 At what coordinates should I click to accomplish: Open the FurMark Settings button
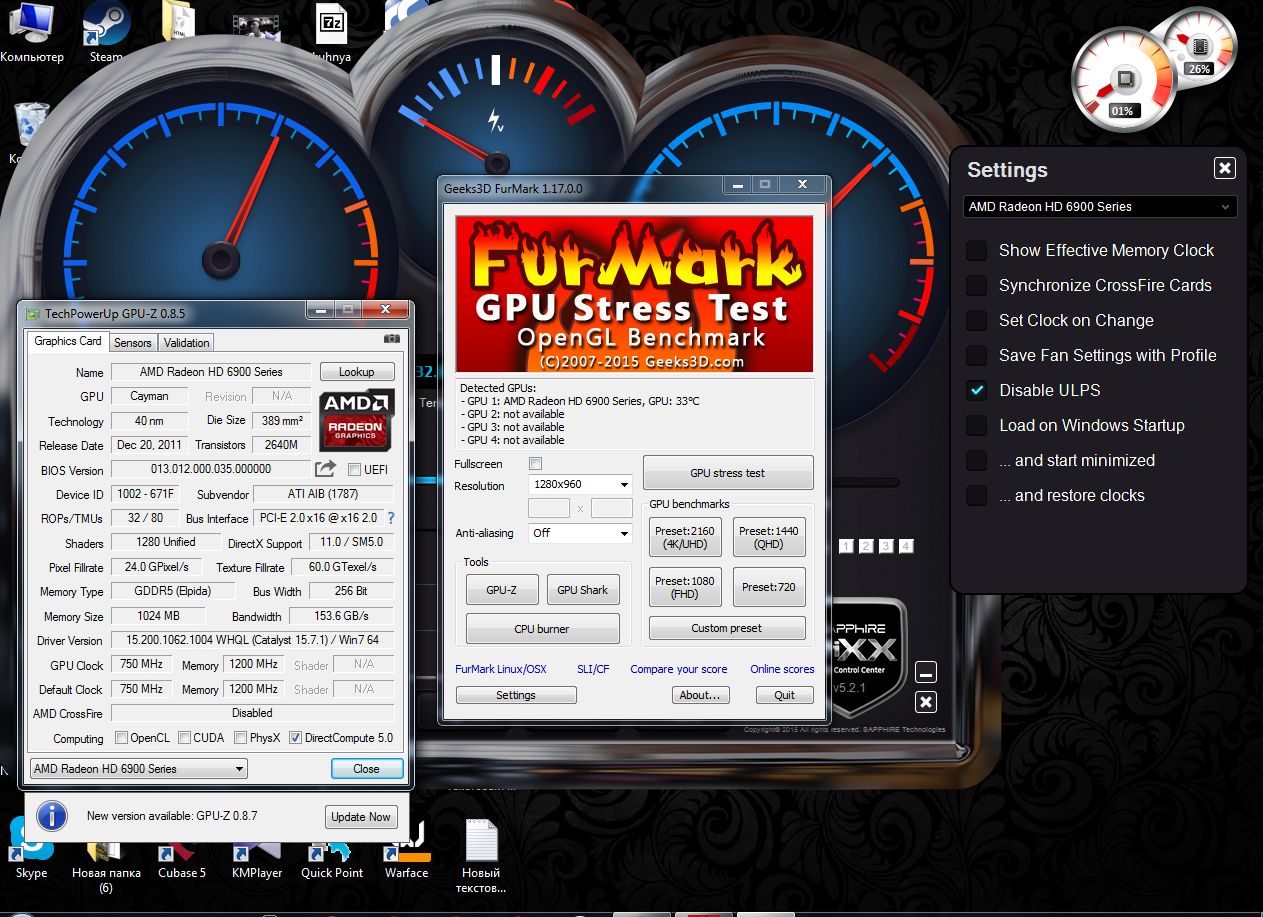tap(516, 695)
